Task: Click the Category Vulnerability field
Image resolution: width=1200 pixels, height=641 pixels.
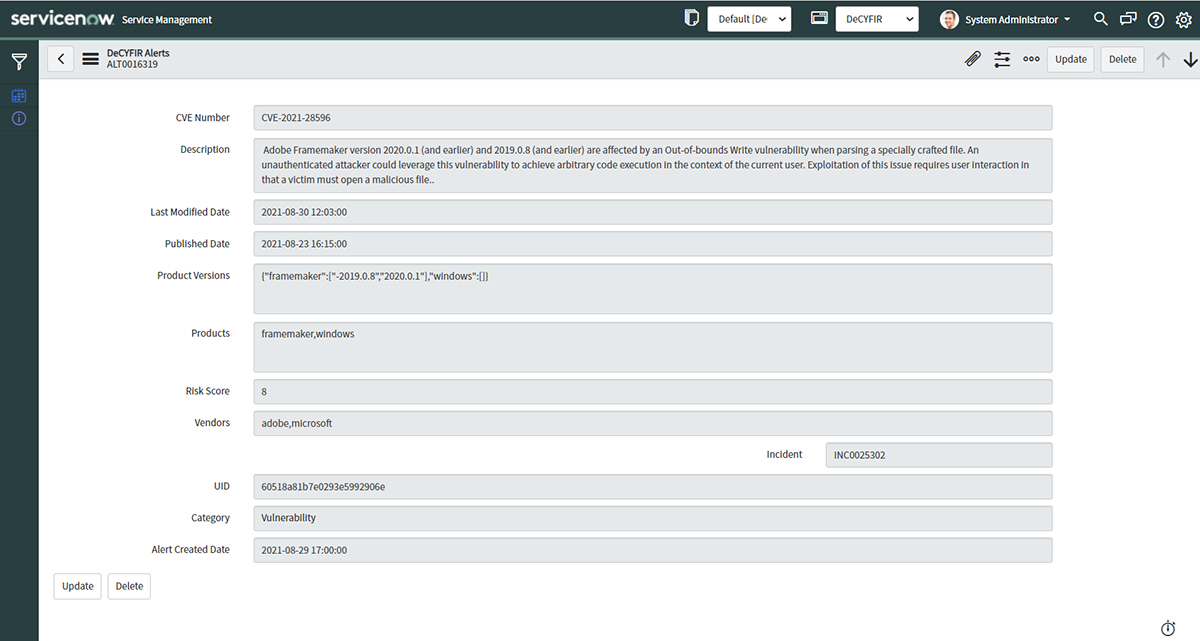Action: (653, 518)
